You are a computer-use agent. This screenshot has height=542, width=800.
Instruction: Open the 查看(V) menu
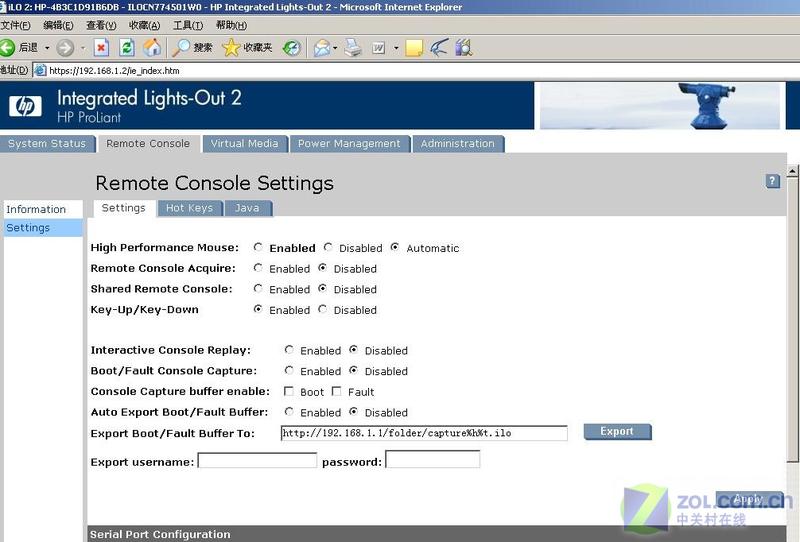(101, 25)
